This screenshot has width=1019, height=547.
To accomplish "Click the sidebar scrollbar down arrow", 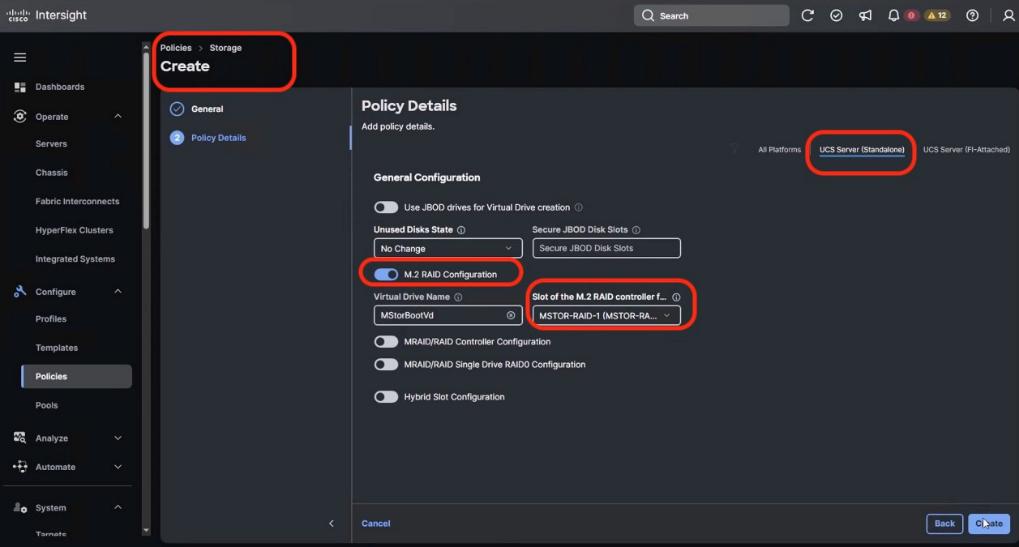I will pos(146,531).
